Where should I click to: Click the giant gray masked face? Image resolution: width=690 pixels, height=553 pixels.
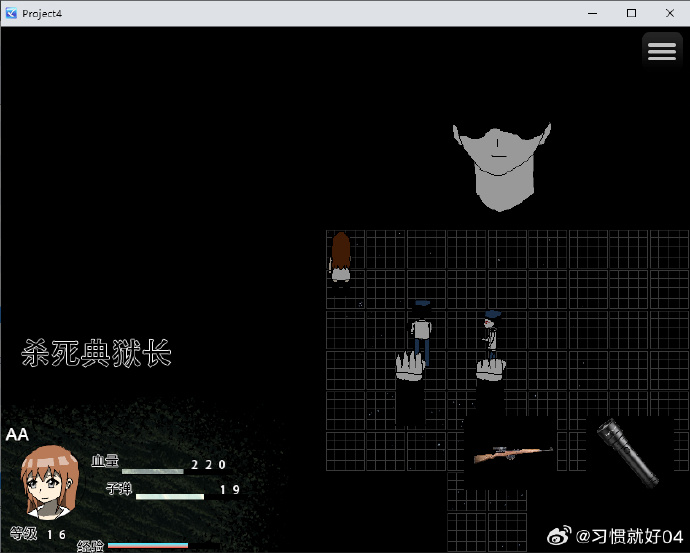pos(502,167)
